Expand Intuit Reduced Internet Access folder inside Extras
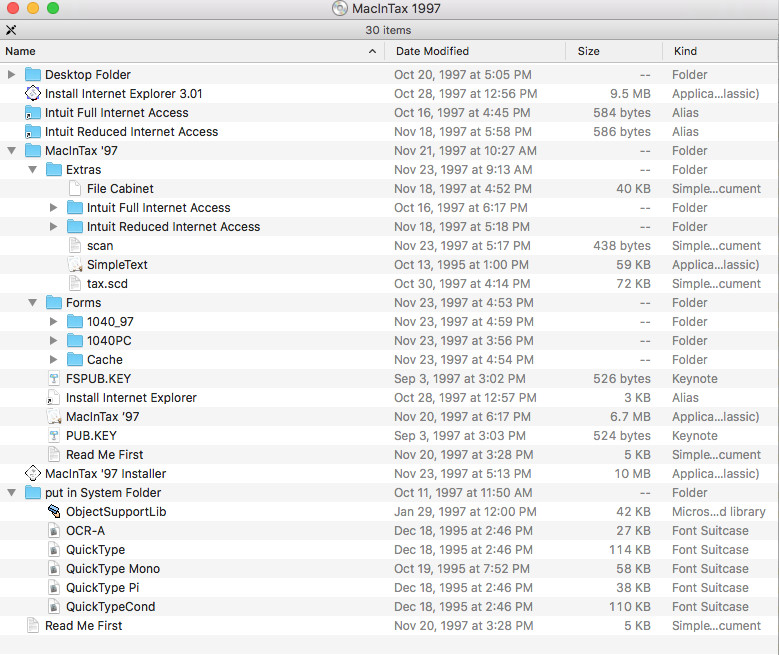Screen dimensions: 779x655 (x=53, y=227)
